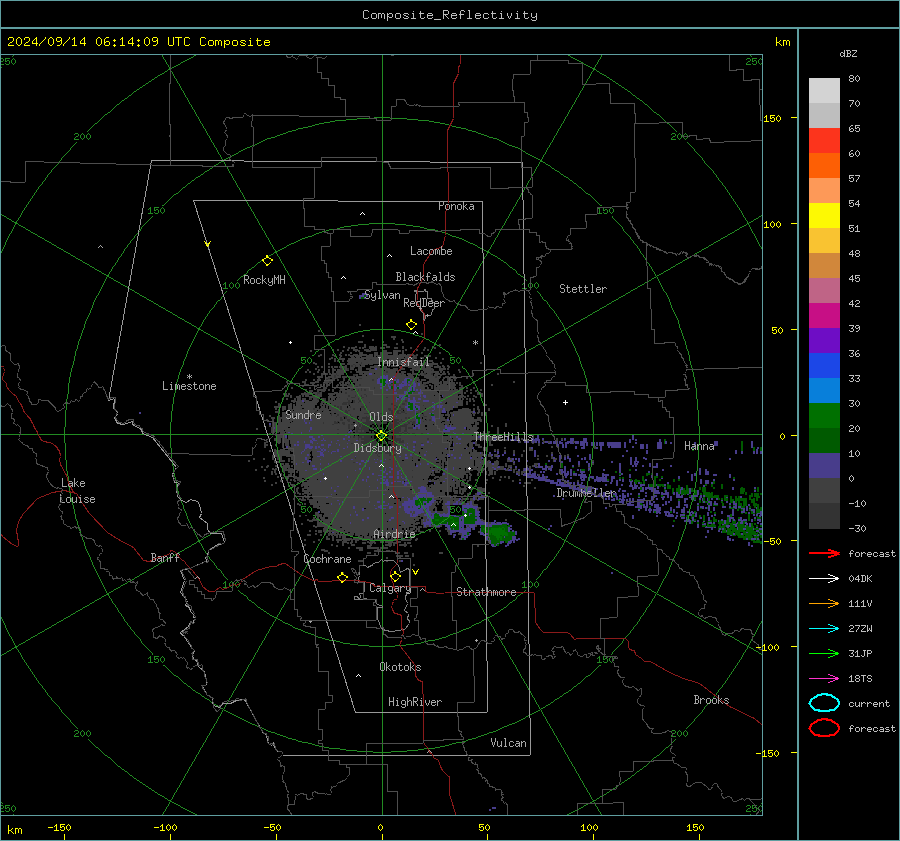The width and height of the screenshot is (900, 841).
Task: Click the red forecast arrow in legend
Action: (x=824, y=553)
